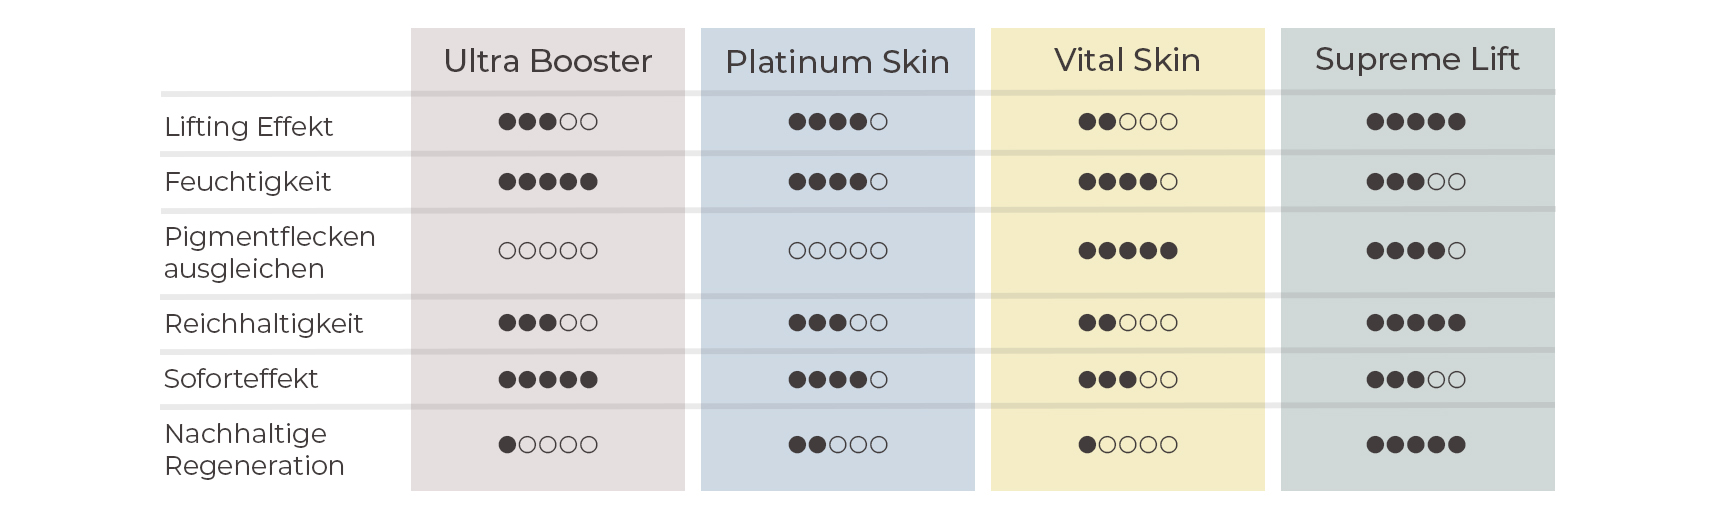Select the Platinum Skin column header
Image resolution: width=1709 pixels, height=523 pixels.
[837, 62]
